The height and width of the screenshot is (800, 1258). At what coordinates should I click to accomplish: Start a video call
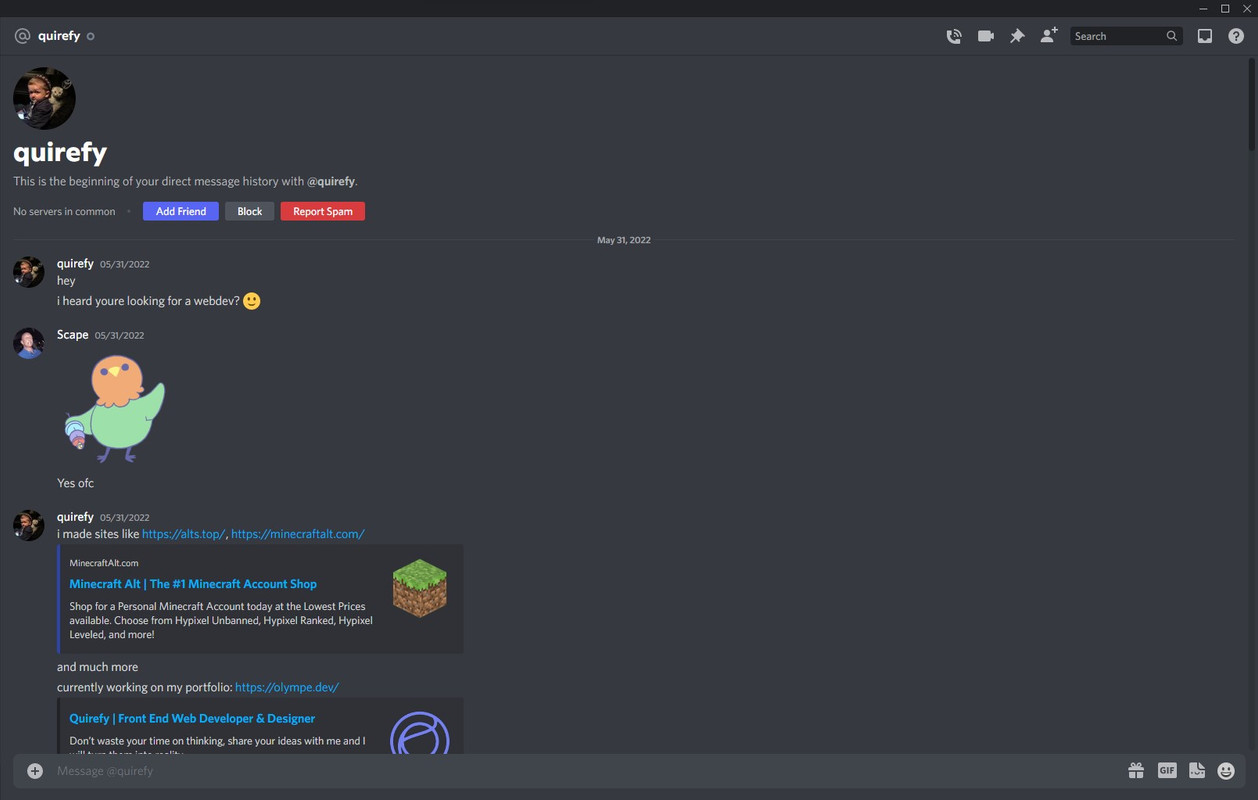tap(986, 36)
